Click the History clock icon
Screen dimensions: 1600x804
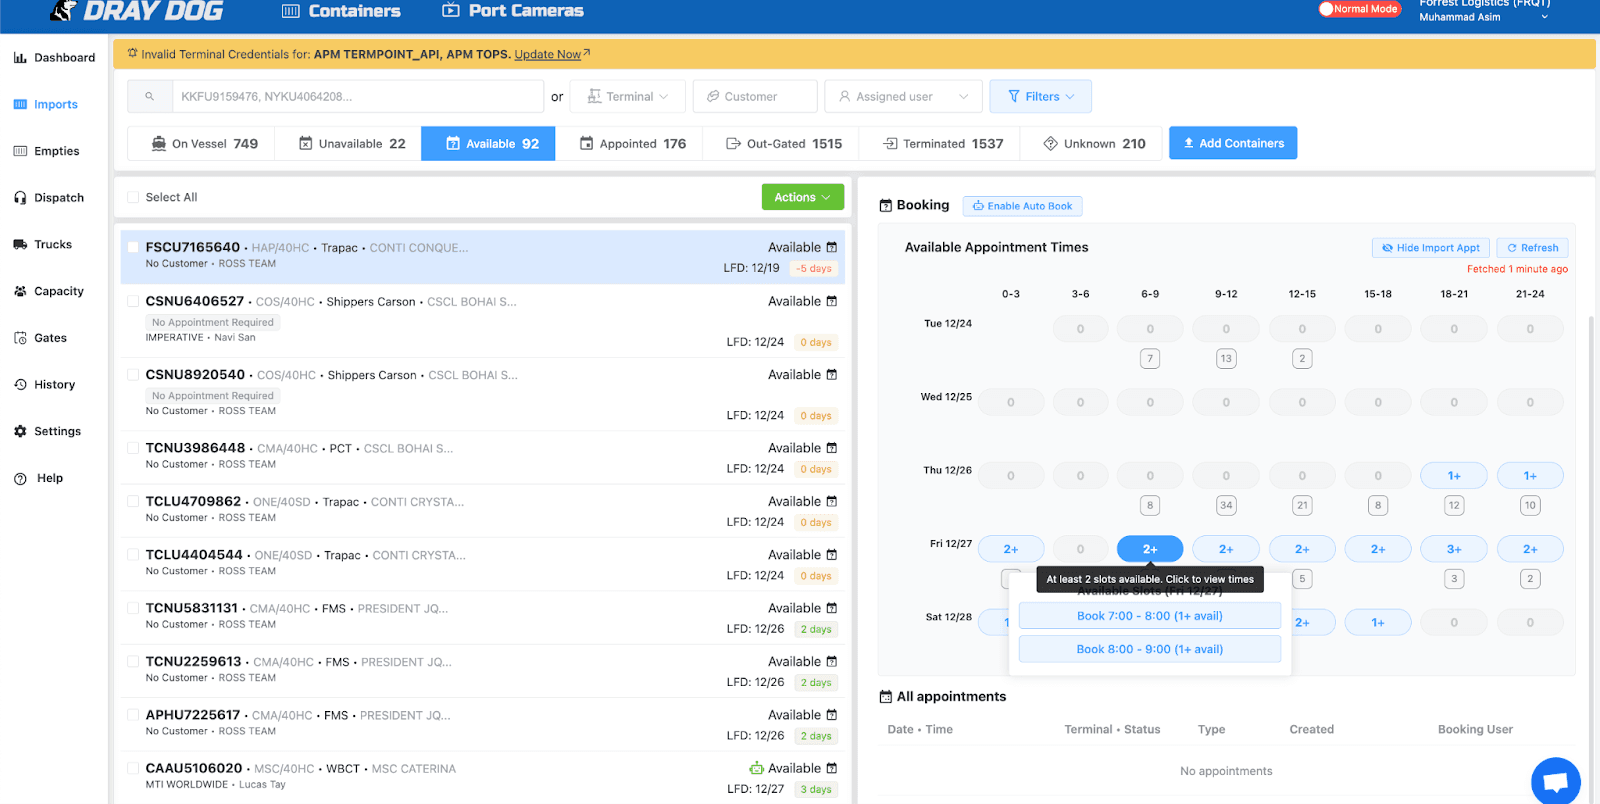[x=20, y=385]
